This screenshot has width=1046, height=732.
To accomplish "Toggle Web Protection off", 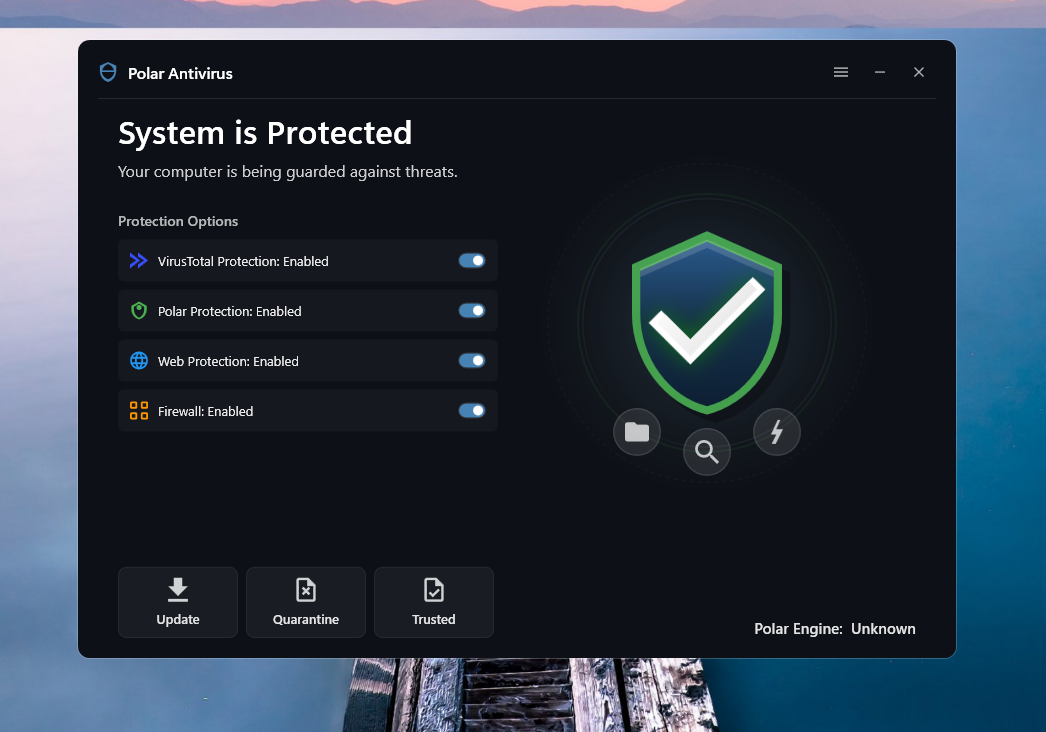I will [472, 361].
